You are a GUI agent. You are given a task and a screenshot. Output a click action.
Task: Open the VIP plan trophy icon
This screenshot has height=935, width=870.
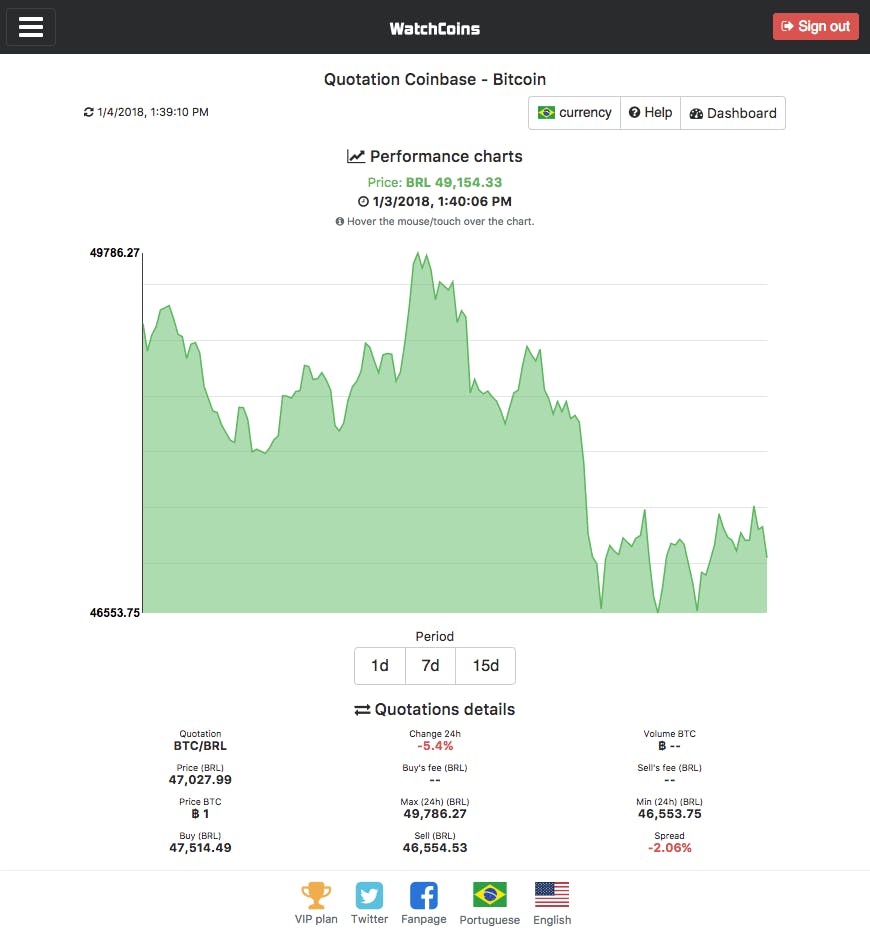316,895
